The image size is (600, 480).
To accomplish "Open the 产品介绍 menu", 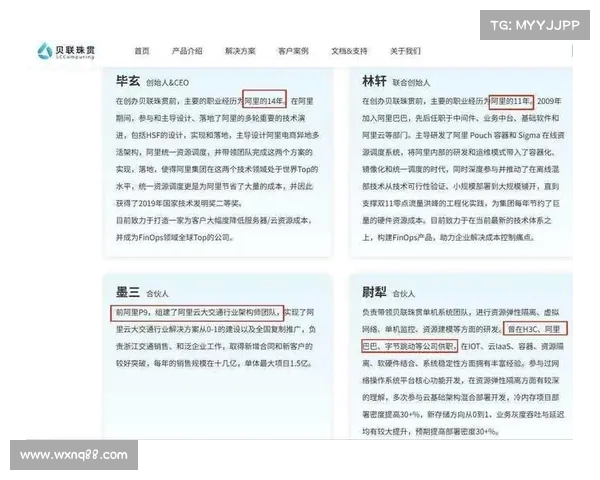I will point(187,51).
